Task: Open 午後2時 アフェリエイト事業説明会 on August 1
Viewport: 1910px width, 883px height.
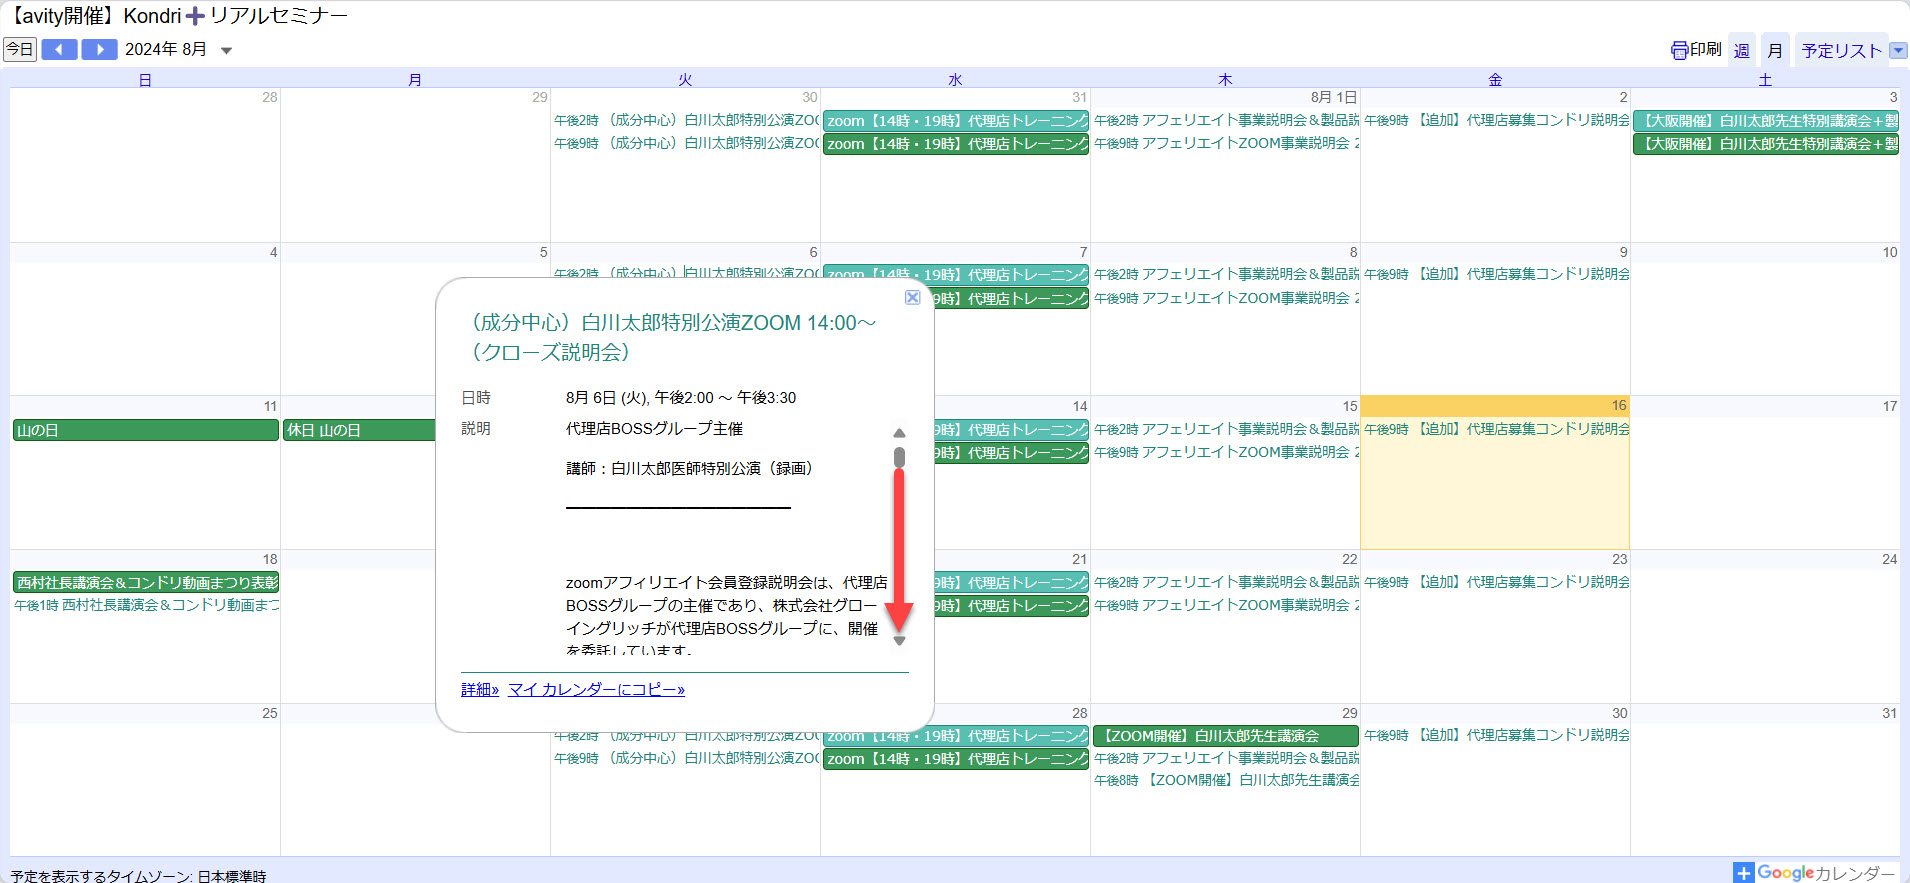Action: click(1226, 120)
